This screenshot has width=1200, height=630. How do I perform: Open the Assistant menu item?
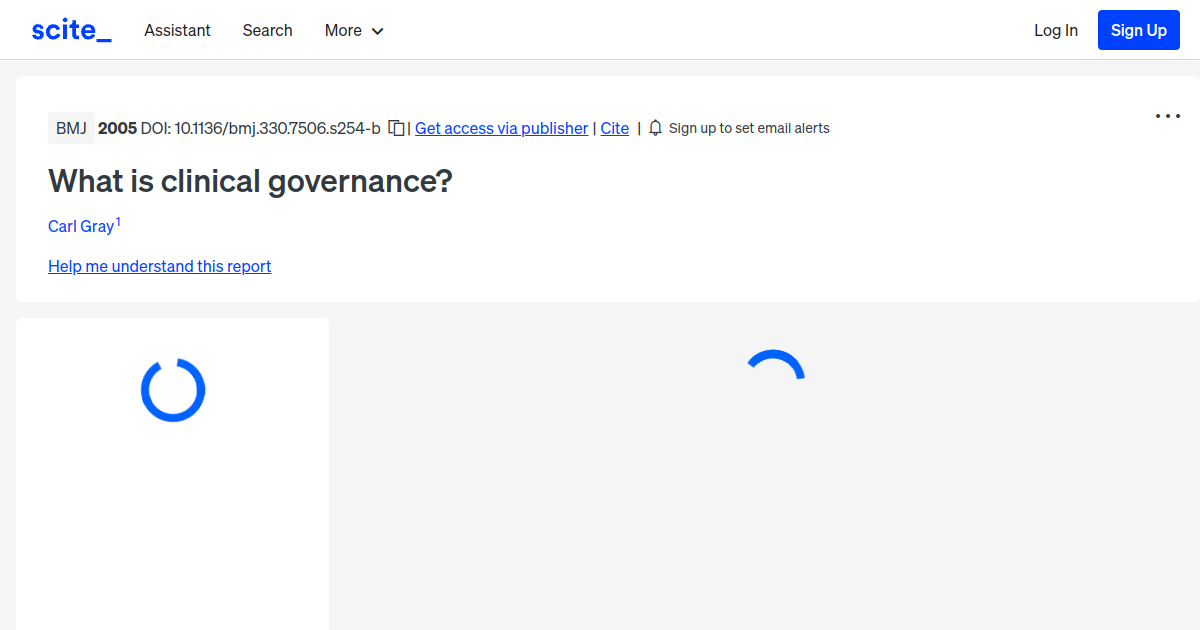click(x=177, y=30)
